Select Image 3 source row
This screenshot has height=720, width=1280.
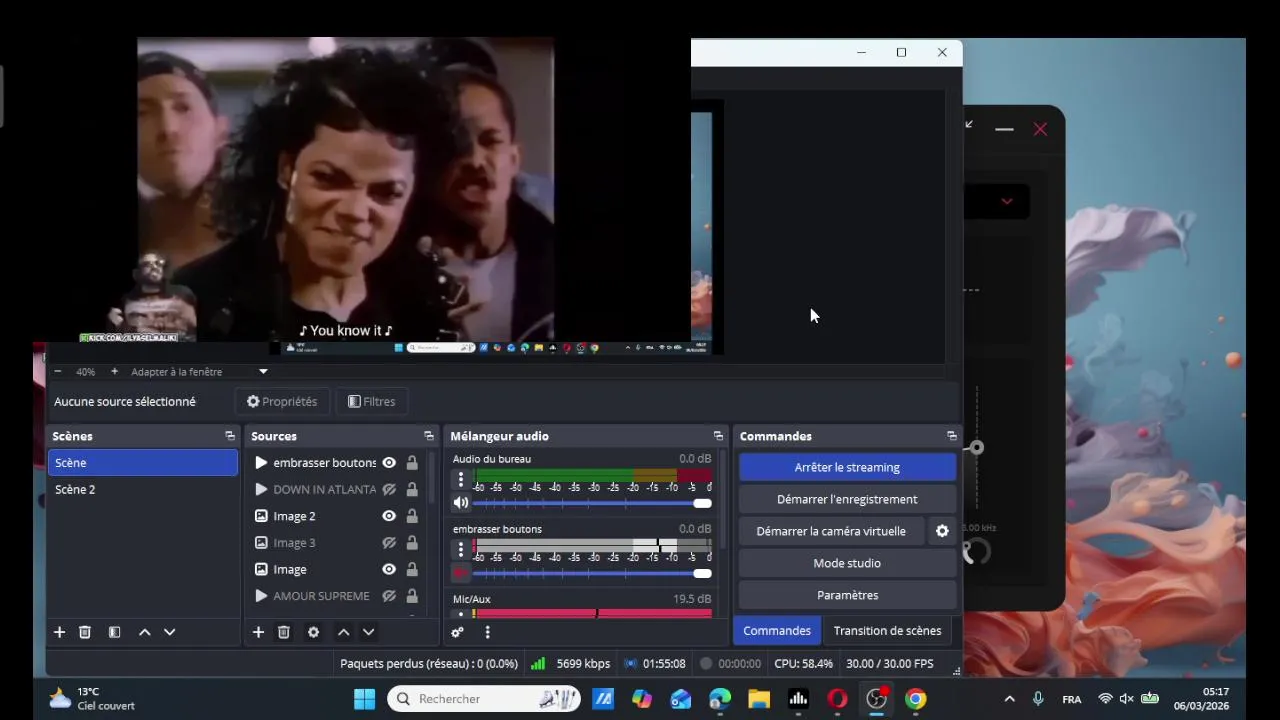[337, 543]
